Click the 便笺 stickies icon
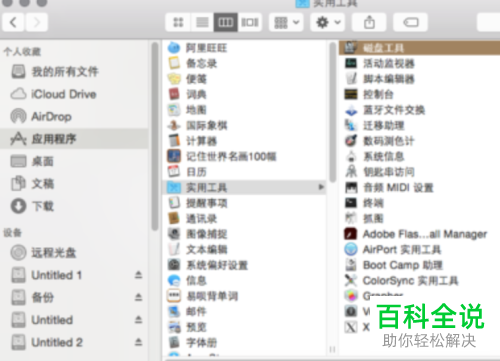 (x=174, y=79)
